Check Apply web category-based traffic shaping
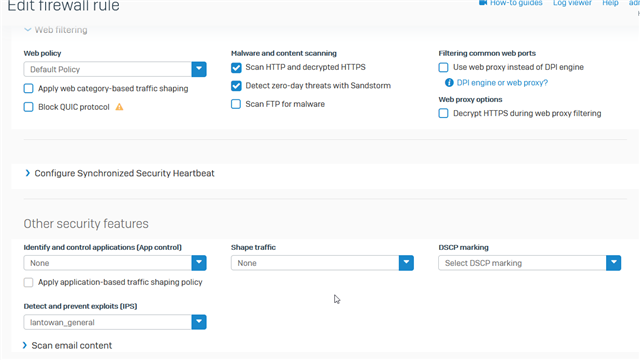This screenshot has height=360, width=640. [29, 89]
